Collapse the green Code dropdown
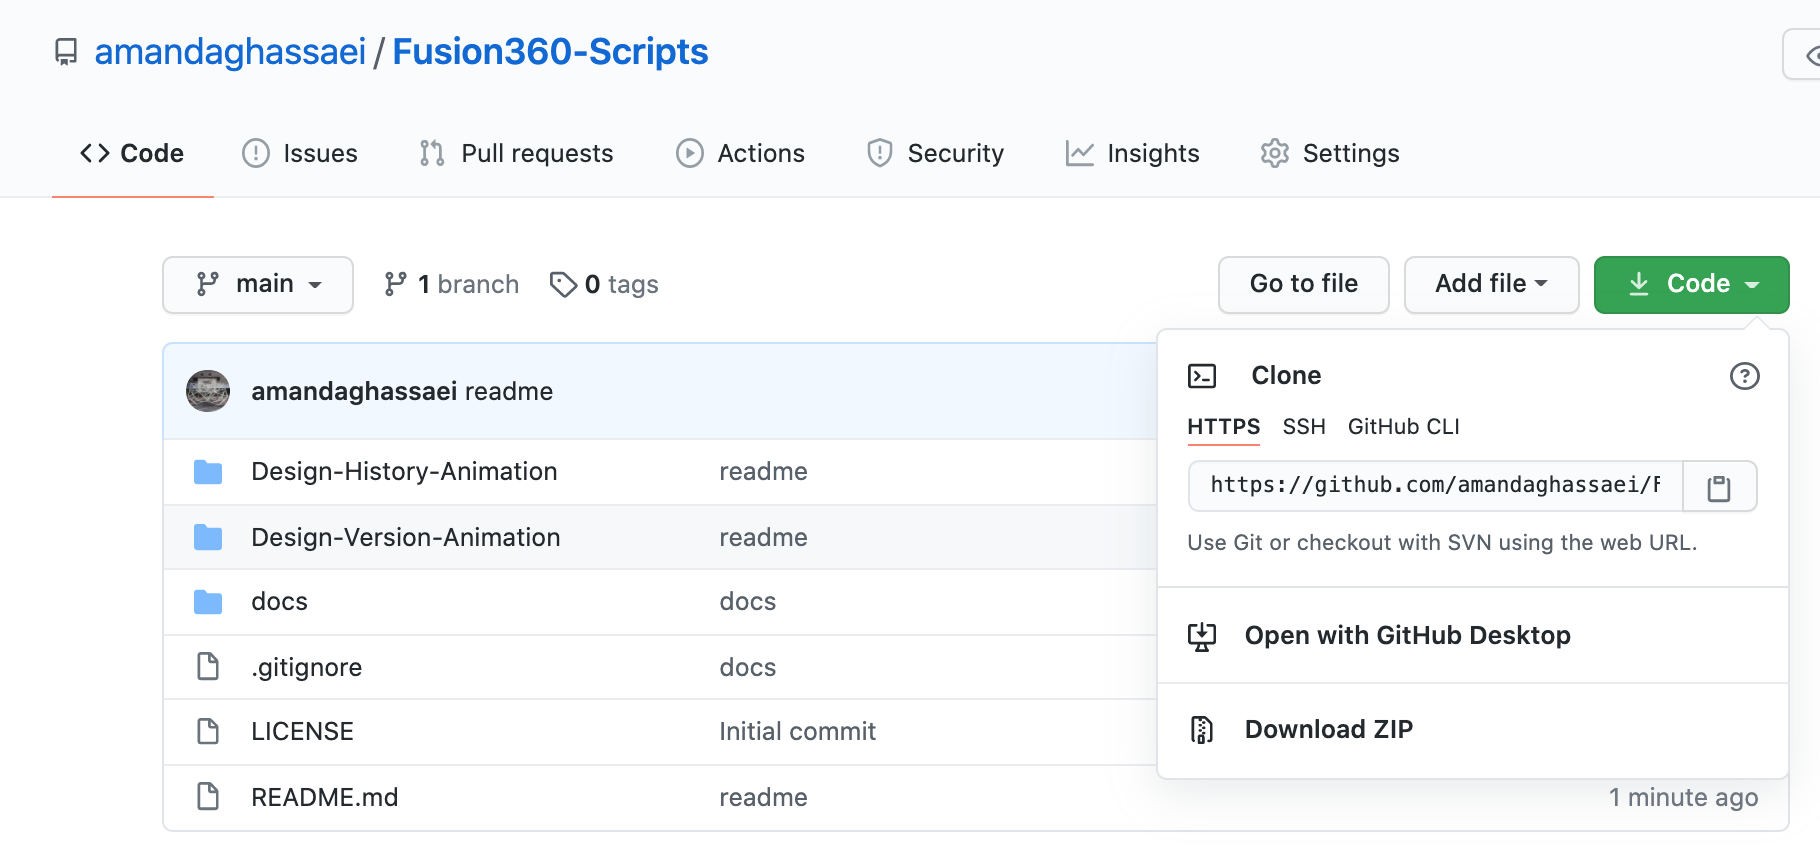1820x854 pixels. coord(1691,285)
